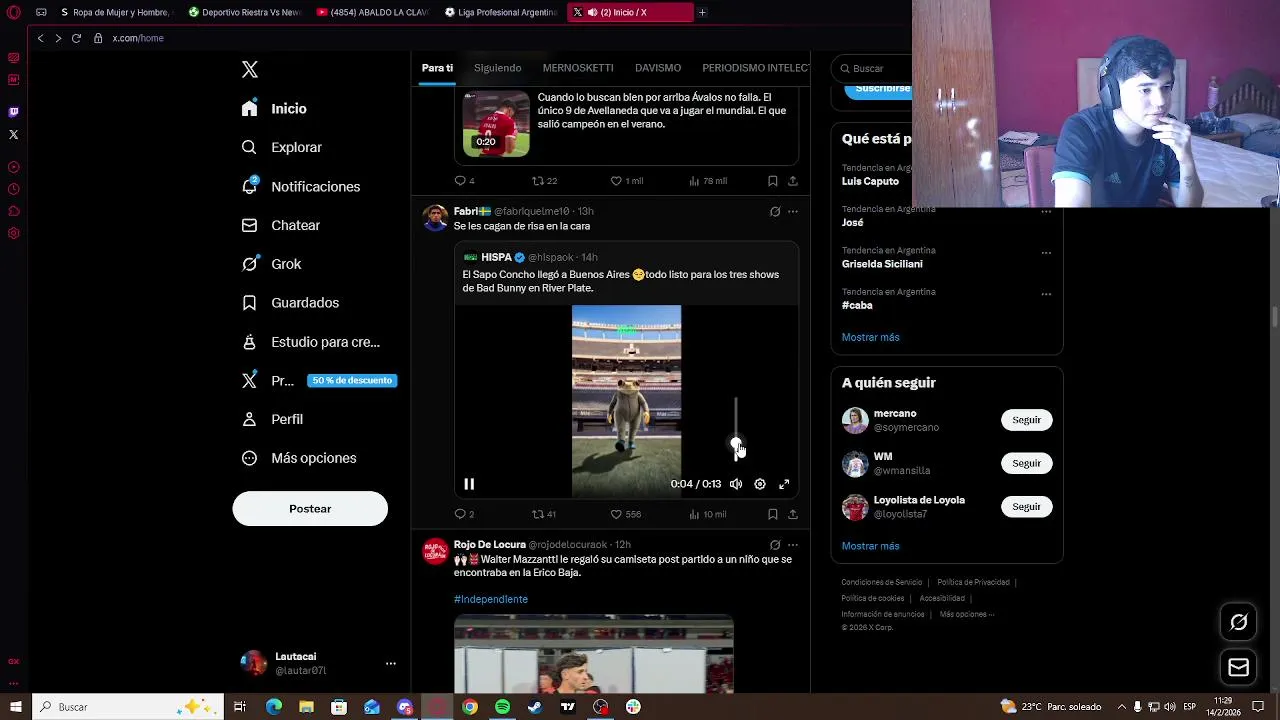Screen dimensions: 1280x720
Task: Switch to MERNOSKETTI tab
Action: pos(578,68)
